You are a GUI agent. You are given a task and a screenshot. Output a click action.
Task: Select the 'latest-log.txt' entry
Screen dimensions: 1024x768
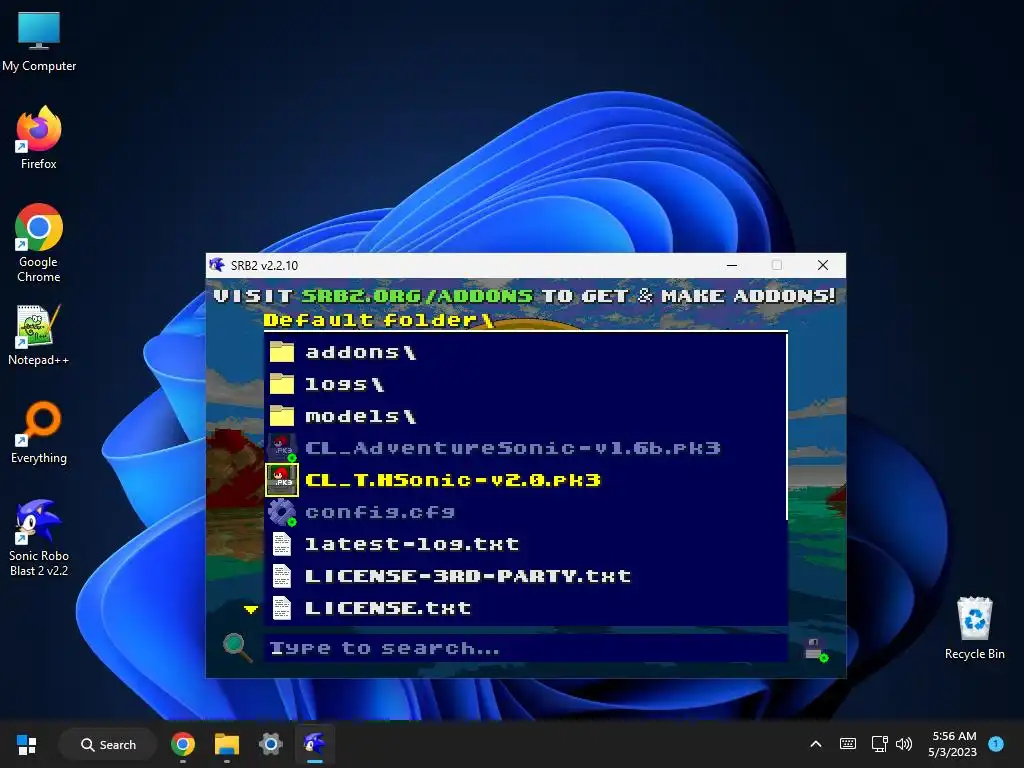pos(412,544)
